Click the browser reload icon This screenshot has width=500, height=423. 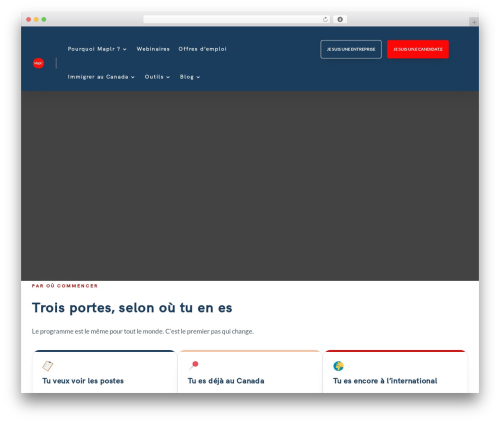325,19
